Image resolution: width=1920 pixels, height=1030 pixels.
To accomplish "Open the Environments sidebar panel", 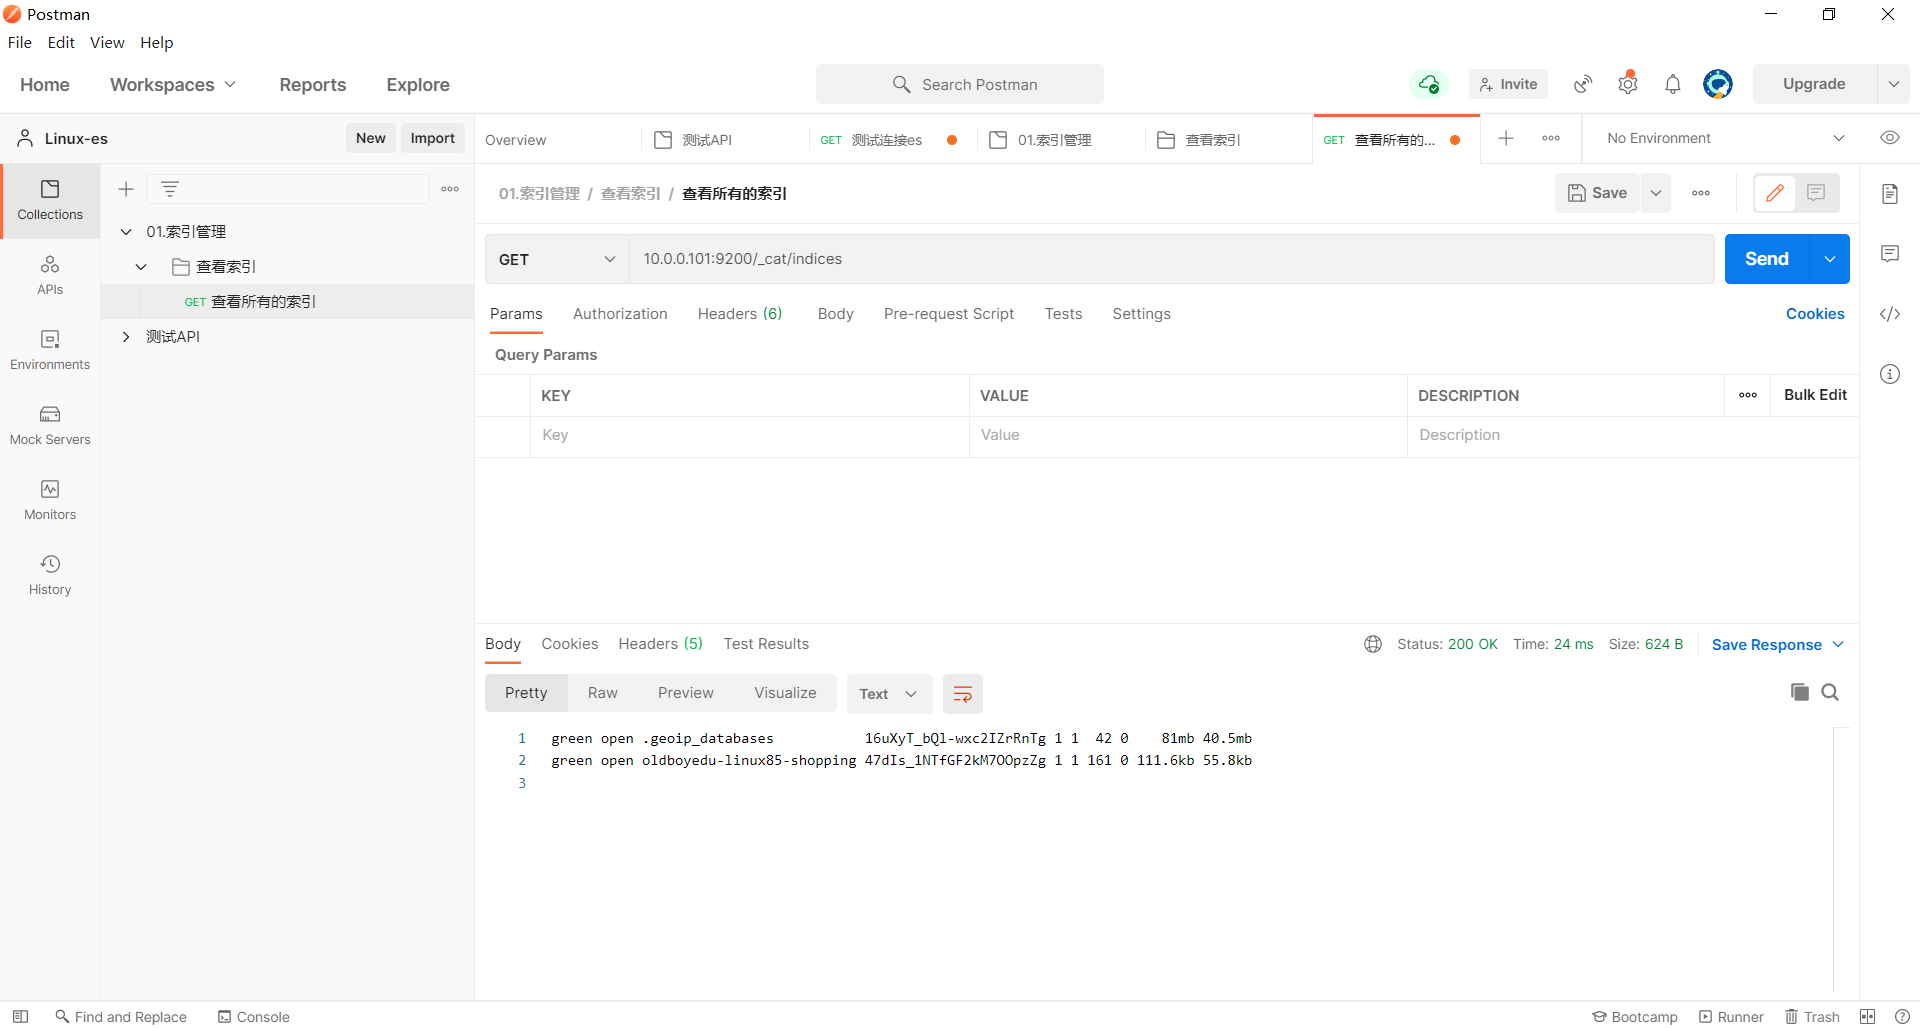I will [x=50, y=350].
